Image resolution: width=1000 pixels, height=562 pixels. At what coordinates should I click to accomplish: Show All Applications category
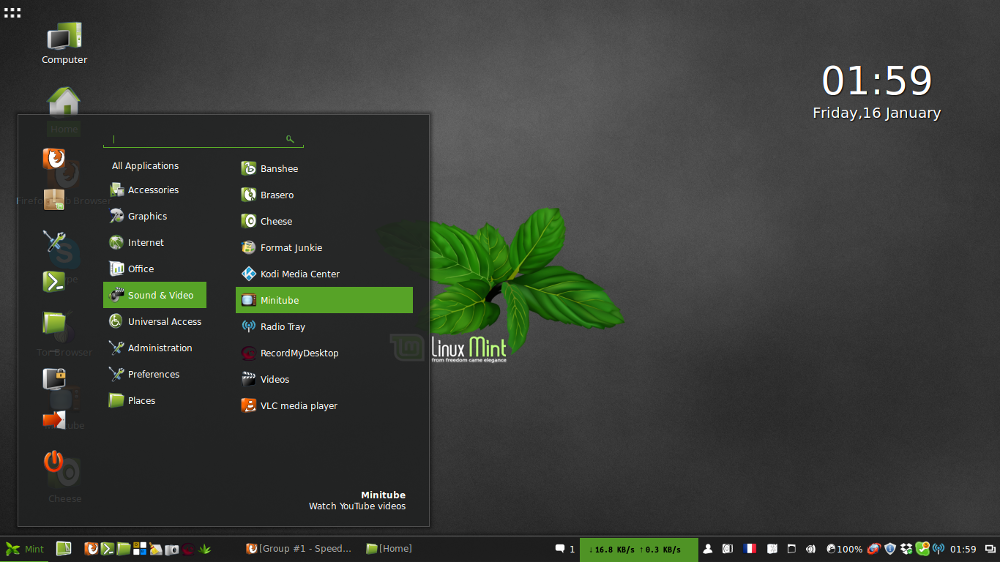point(145,166)
